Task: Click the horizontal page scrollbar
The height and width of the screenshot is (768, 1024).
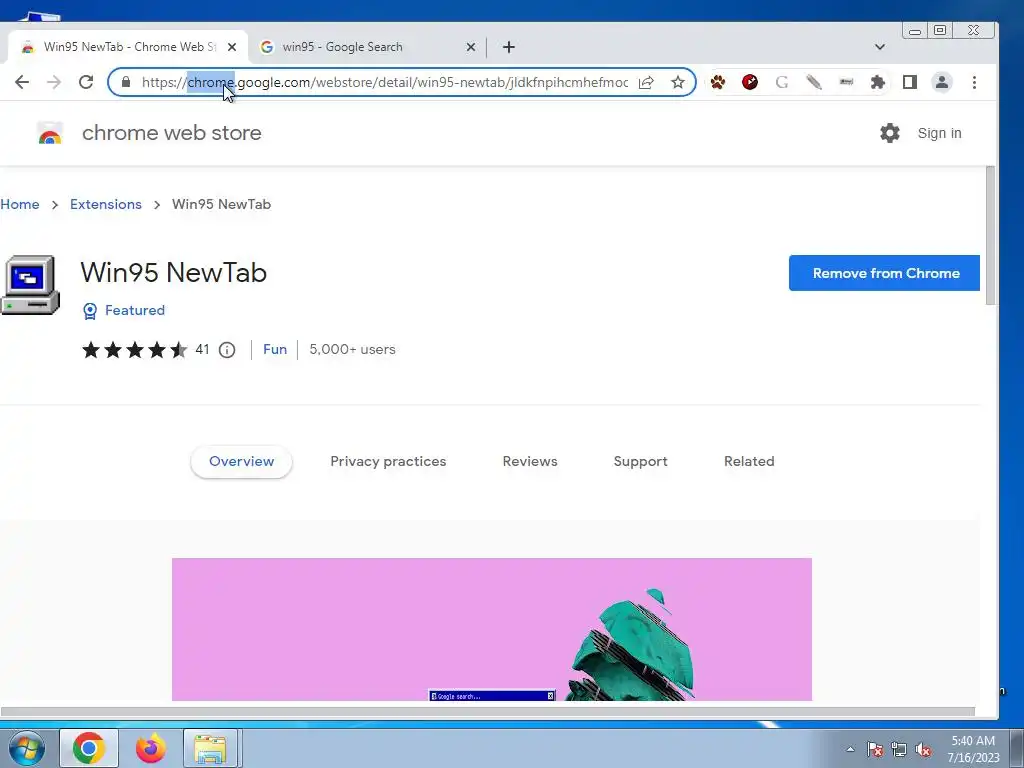Action: [488, 711]
